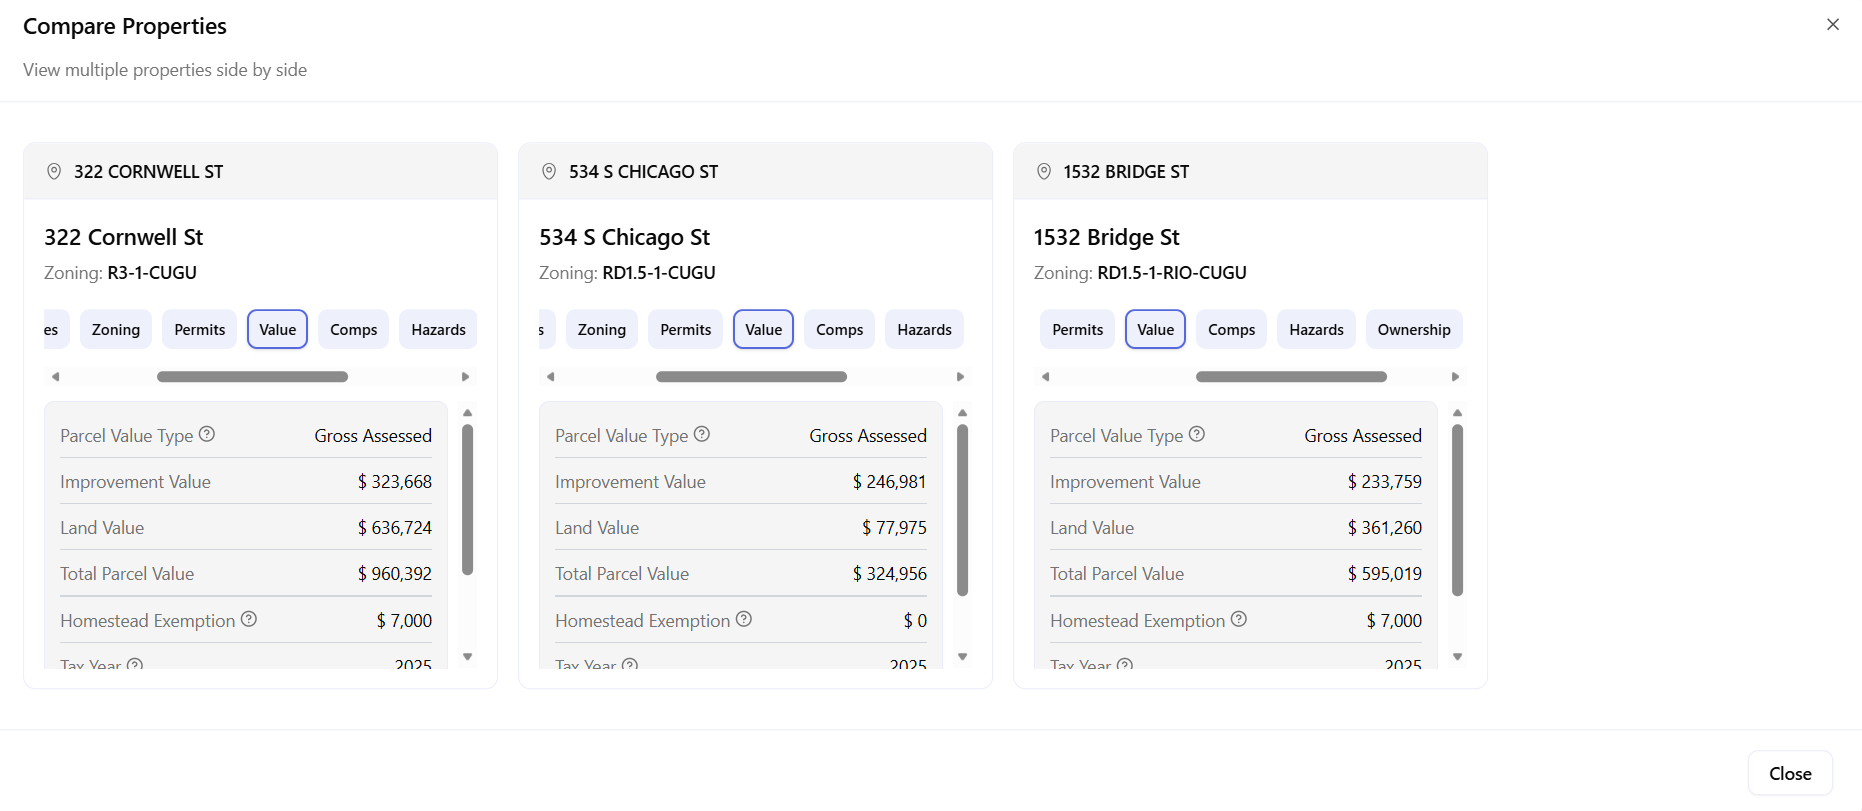Screen dimensions: 1862x811
Task: Click the '1532 Bridge St' card heading
Action: (1106, 237)
